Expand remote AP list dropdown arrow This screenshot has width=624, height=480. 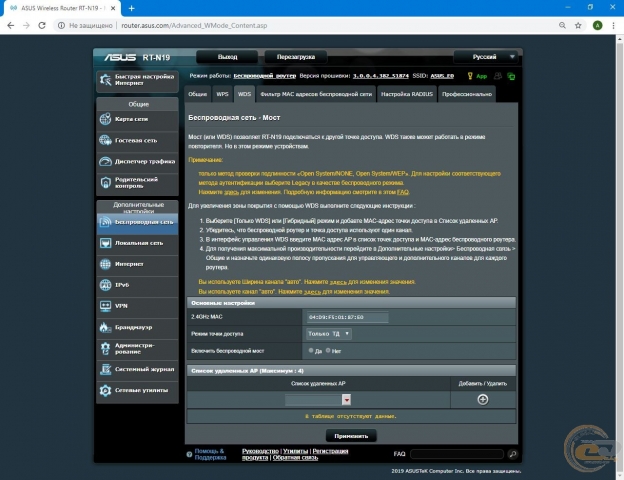coord(346,400)
